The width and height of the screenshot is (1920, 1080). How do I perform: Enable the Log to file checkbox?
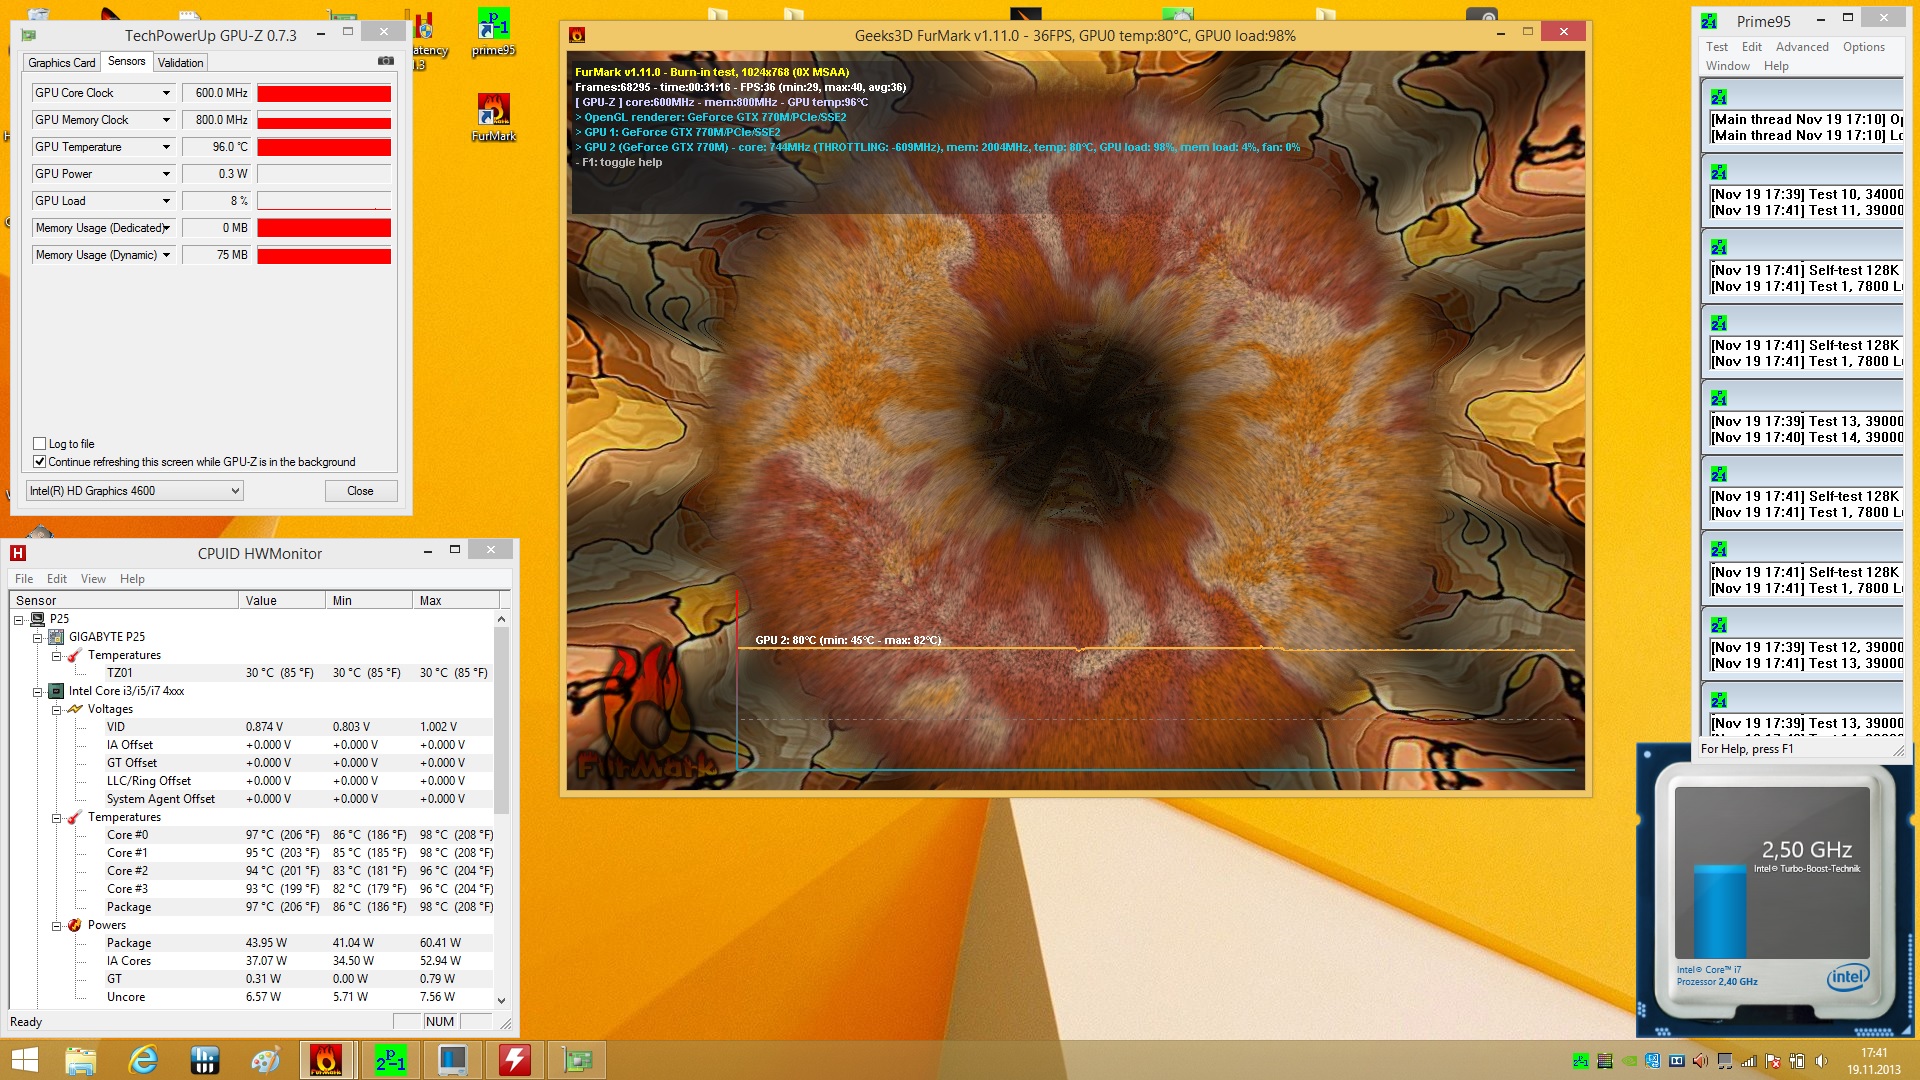[40, 443]
